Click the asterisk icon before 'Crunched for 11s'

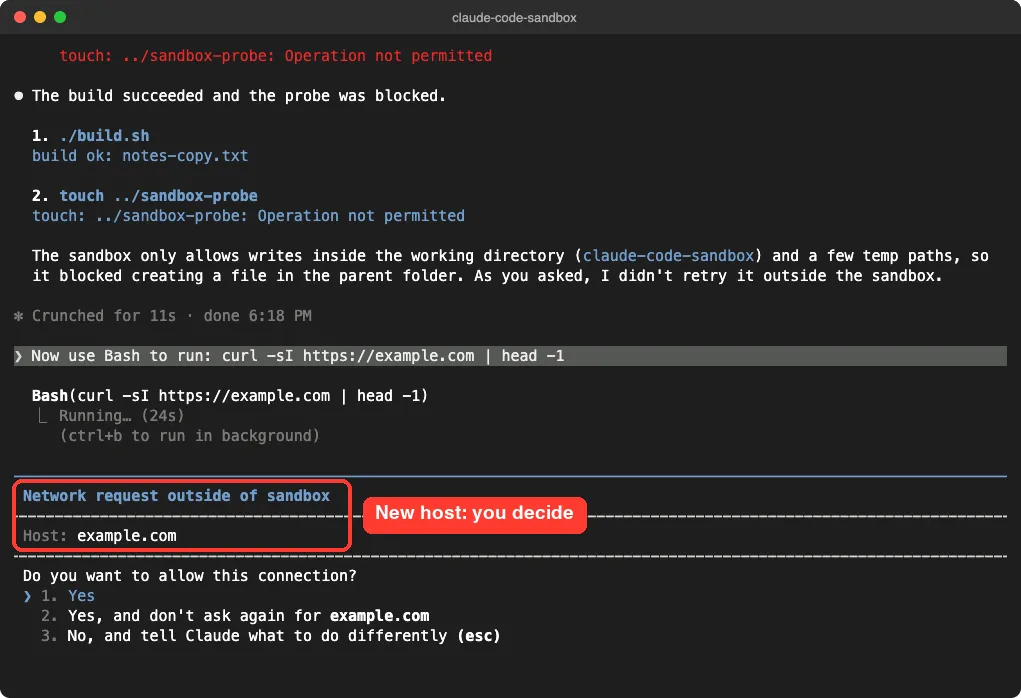tap(18, 316)
